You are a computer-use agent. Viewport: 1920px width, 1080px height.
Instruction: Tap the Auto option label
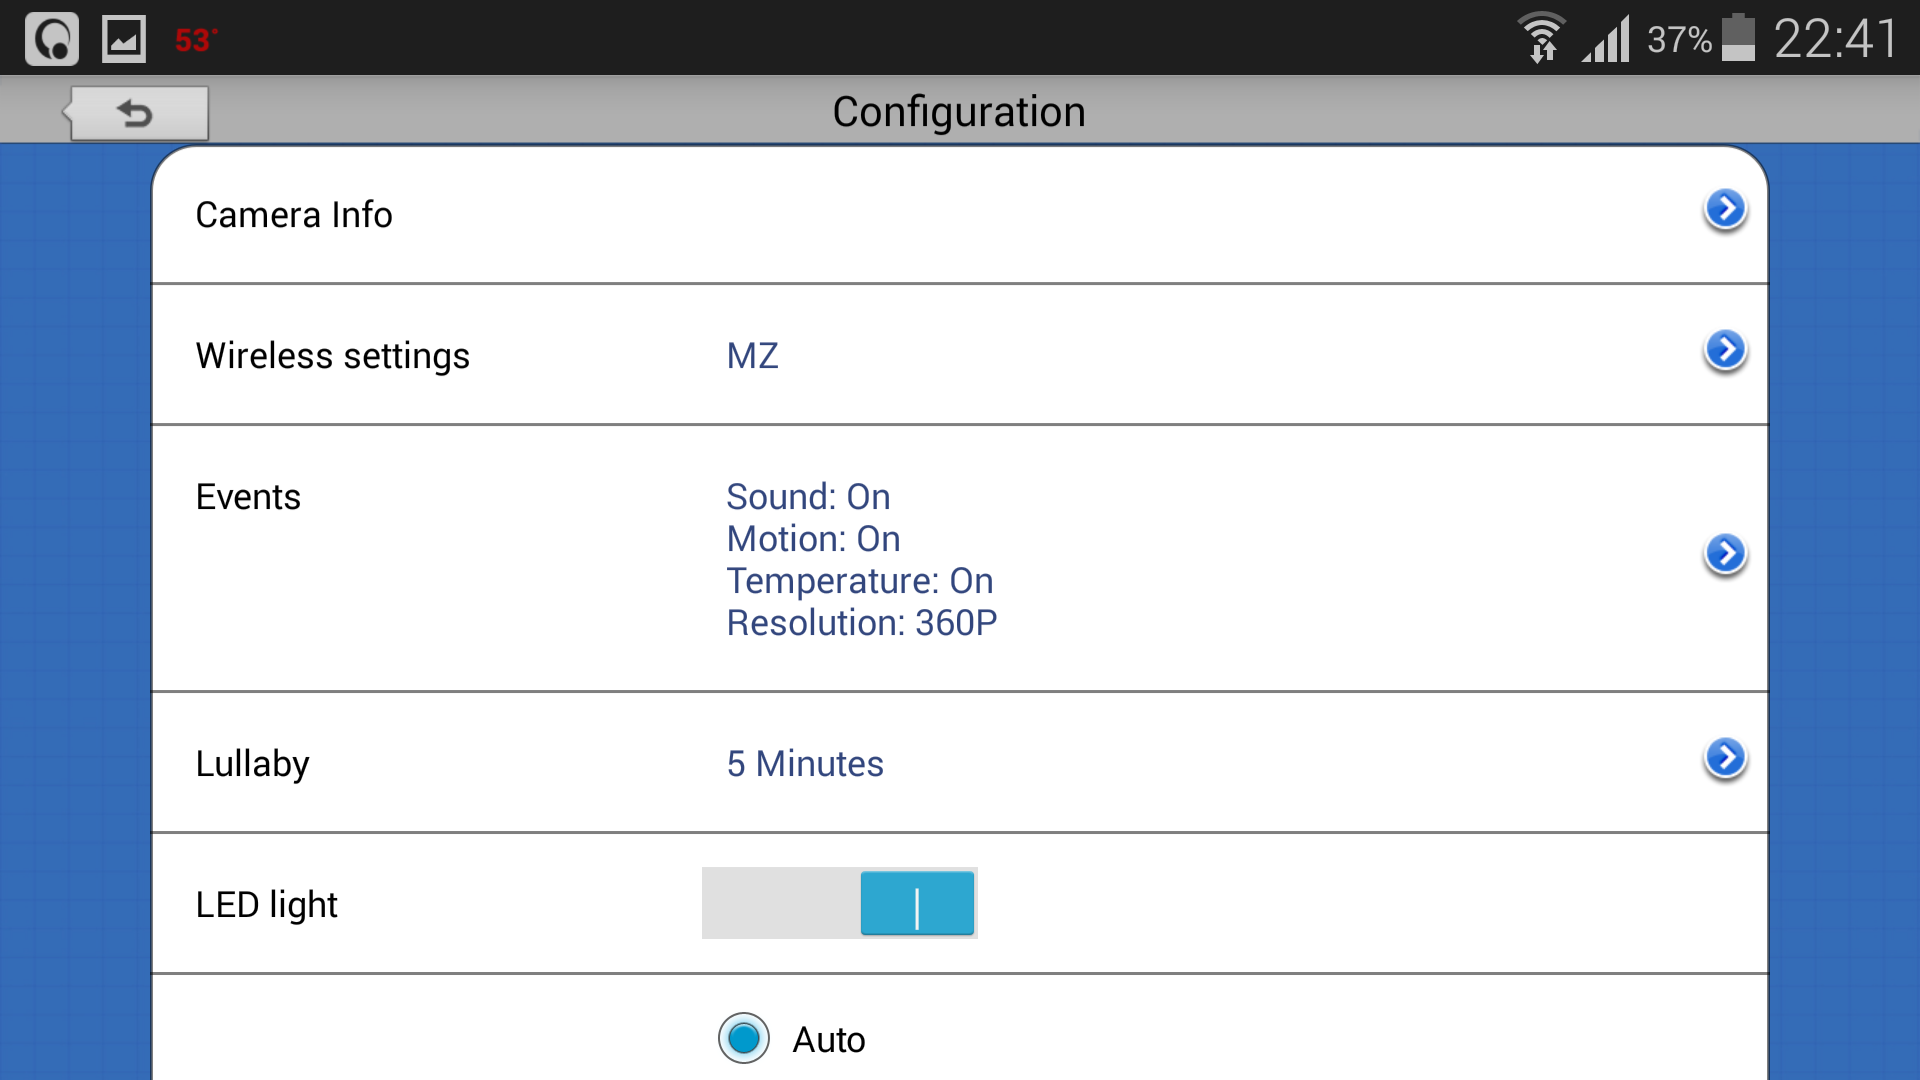point(828,1040)
